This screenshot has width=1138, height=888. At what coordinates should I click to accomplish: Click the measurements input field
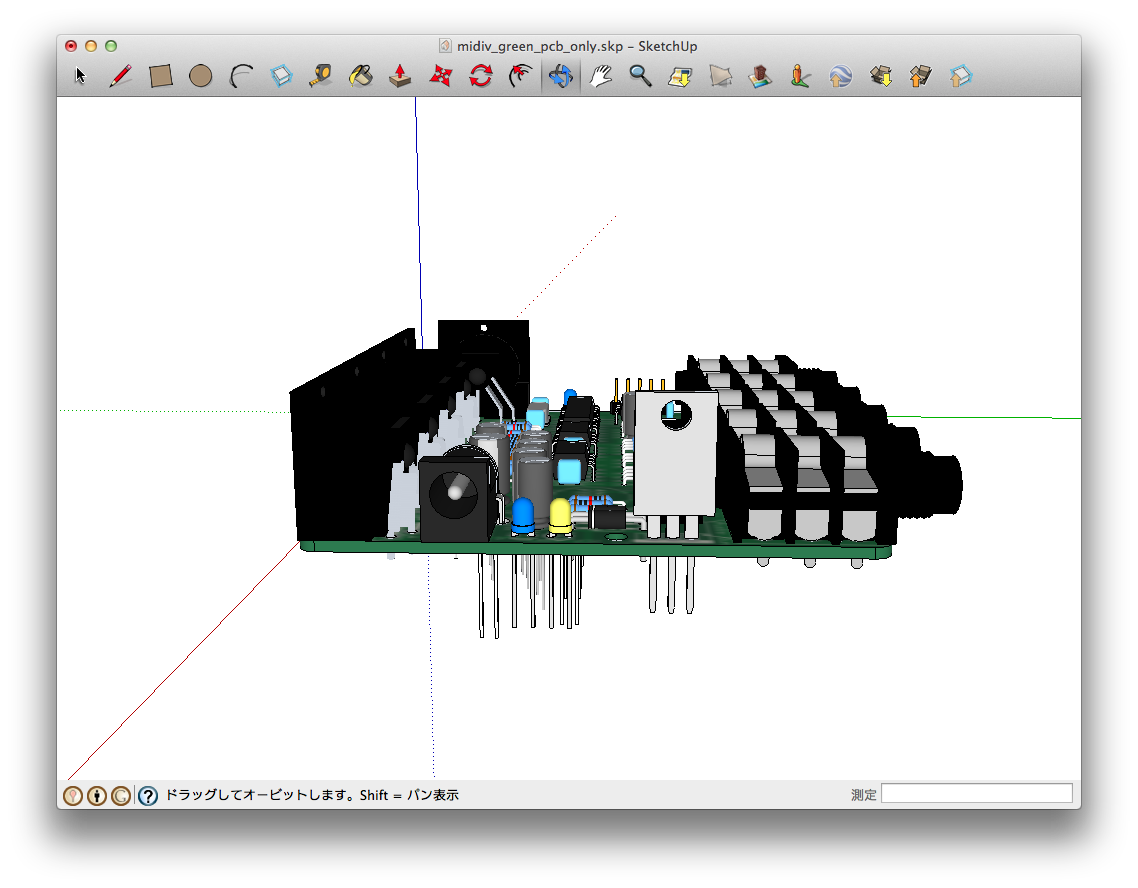click(x=976, y=794)
